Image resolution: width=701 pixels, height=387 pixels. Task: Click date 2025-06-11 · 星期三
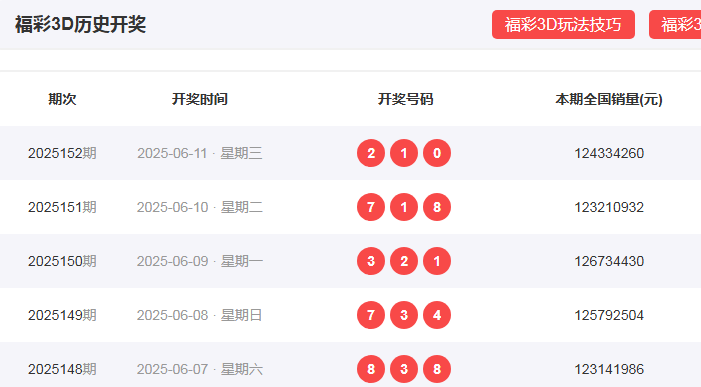(200, 153)
